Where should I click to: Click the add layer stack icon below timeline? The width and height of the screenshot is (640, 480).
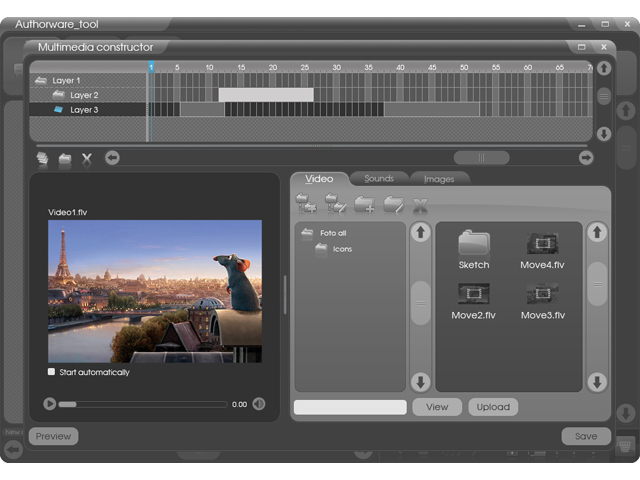pos(42,158)
